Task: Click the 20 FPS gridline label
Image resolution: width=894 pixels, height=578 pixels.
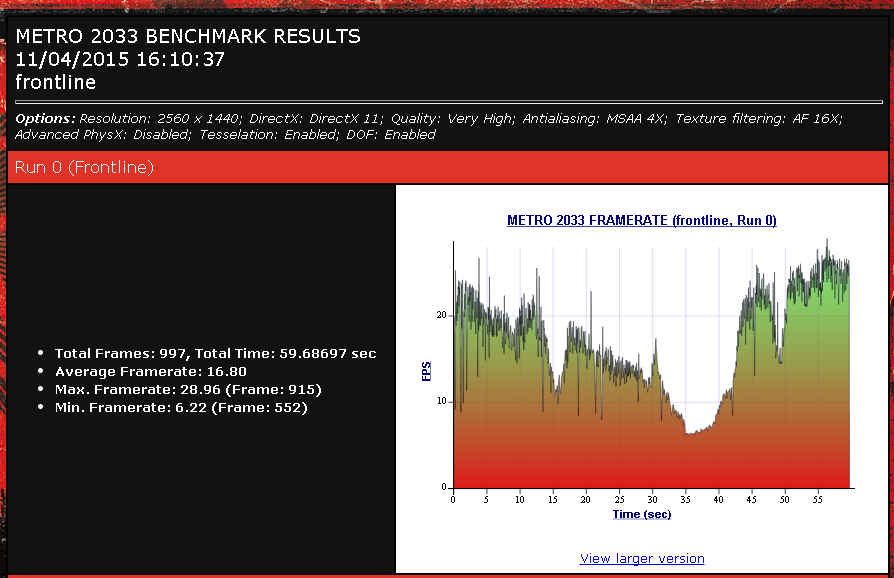Action: click(442, 315)
